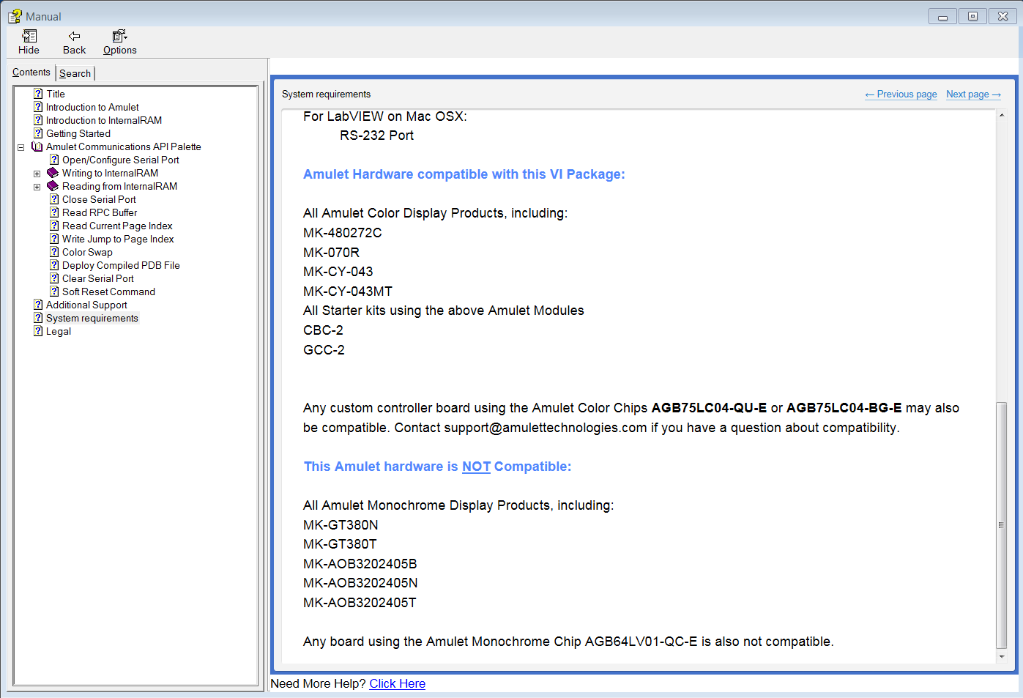Viewport: 1023px width, 698px height.
Task: Click the System requirements topic icon
Action: click(38, 318)
